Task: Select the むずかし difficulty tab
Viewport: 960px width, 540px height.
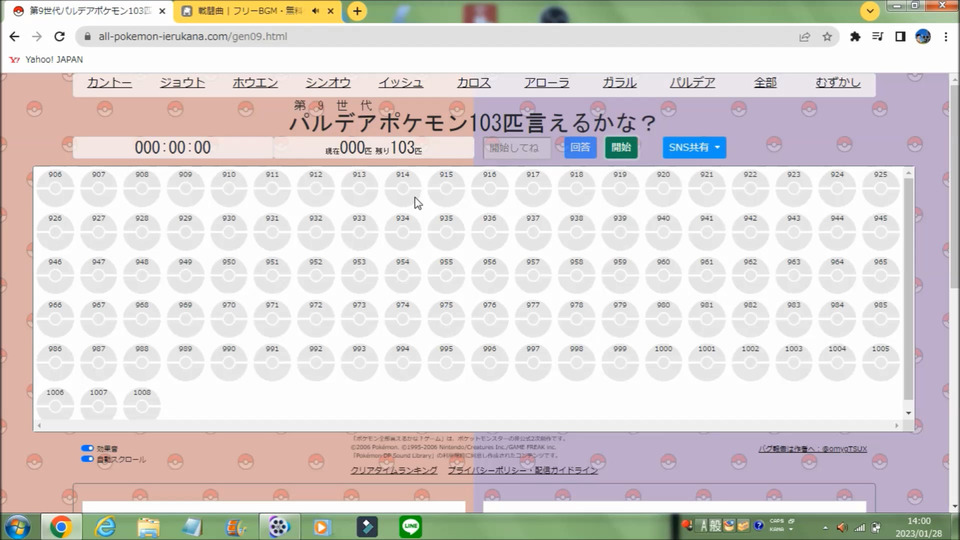Action: [838, 83]
